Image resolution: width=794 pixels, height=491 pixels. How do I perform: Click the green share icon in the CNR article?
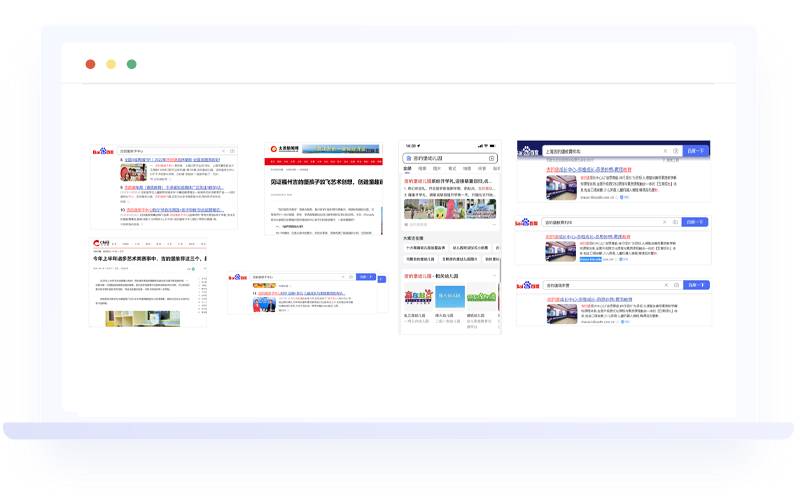[193, 269]
